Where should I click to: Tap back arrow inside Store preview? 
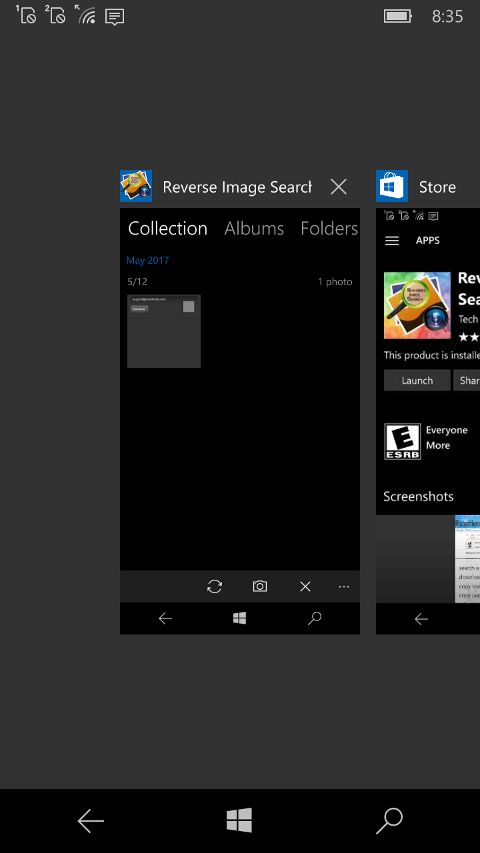coord(421,619)
